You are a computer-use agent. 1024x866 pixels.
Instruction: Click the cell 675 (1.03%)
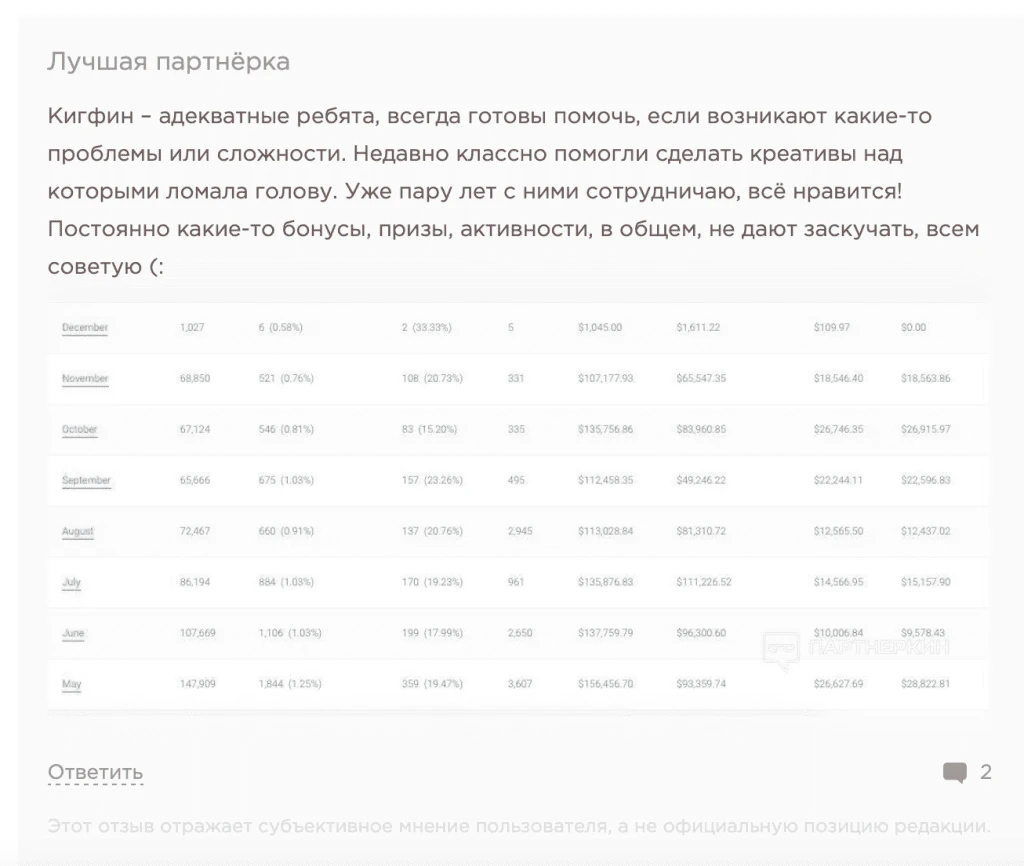pyautogui.click(x=286, y=480)
